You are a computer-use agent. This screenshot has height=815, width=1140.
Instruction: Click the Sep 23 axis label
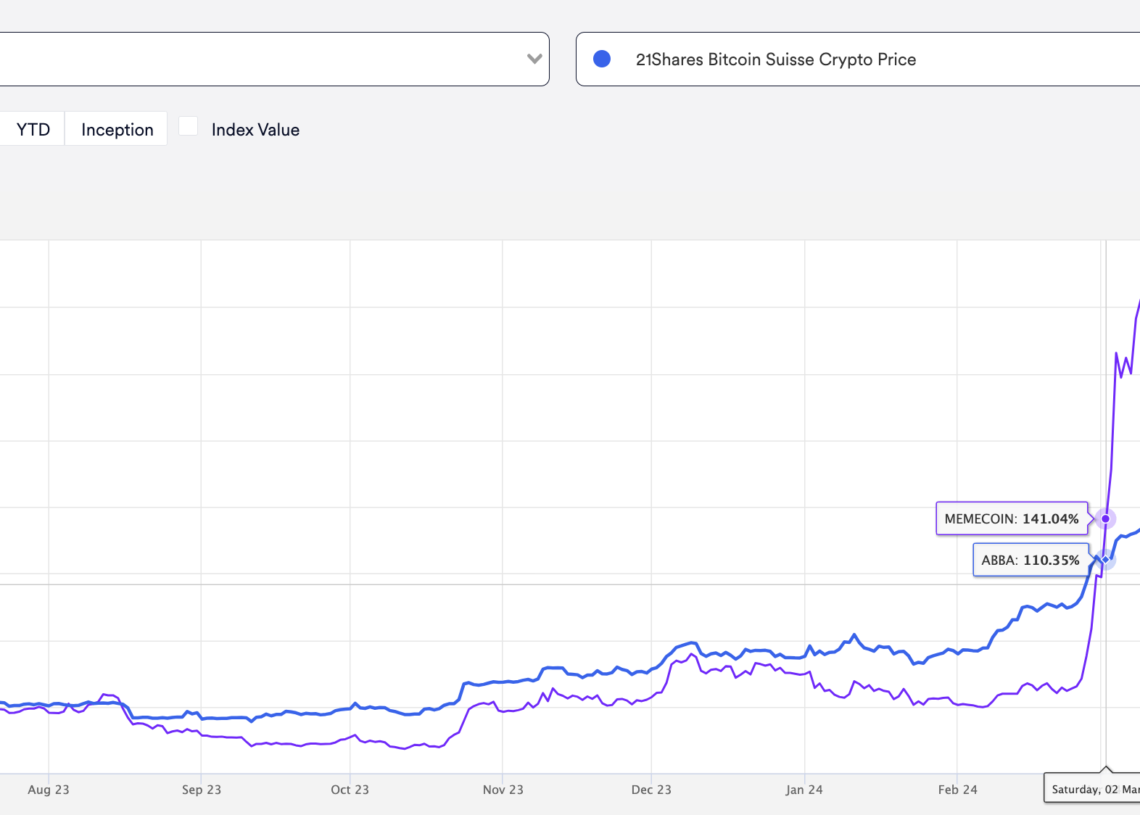click(201, 789)
